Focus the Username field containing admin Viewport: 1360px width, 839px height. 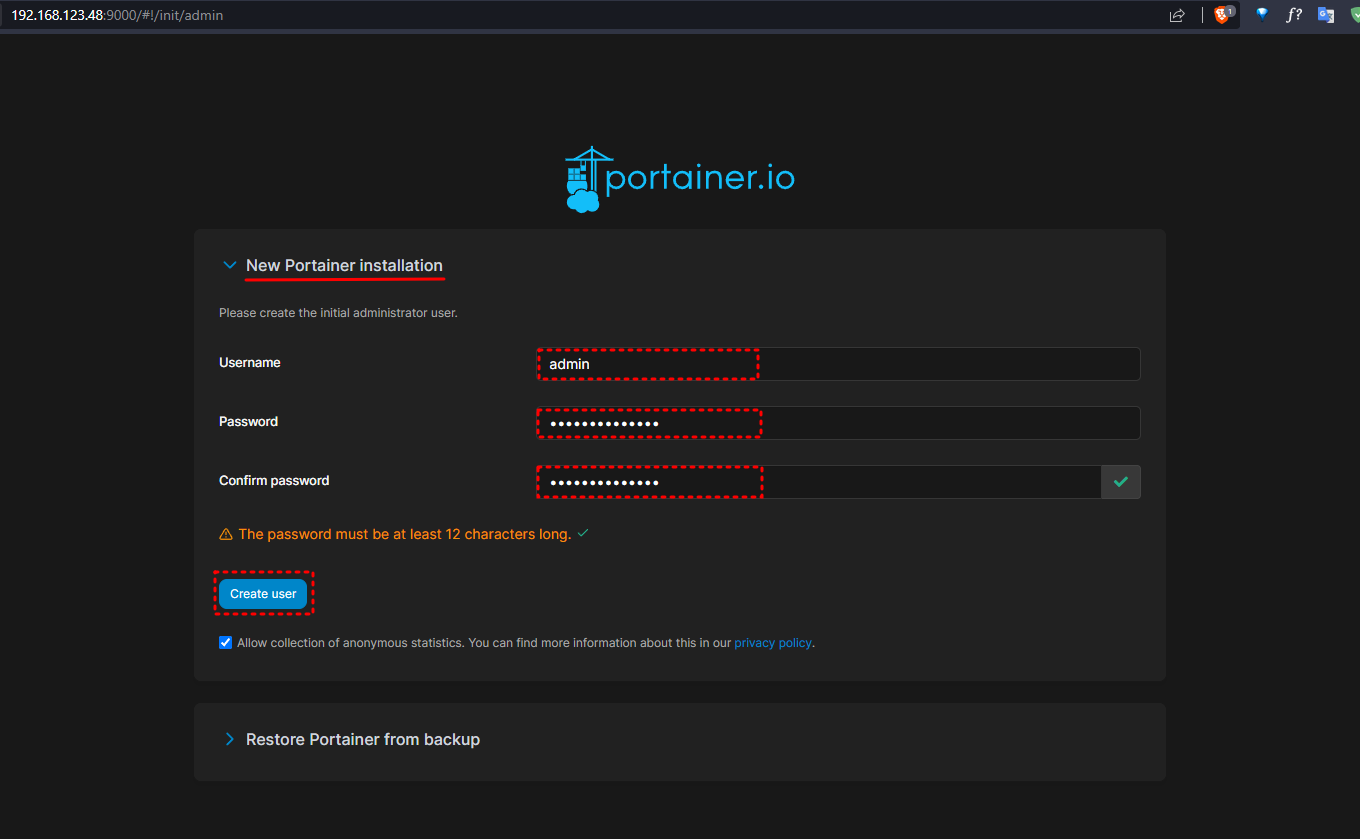(838, 364)
